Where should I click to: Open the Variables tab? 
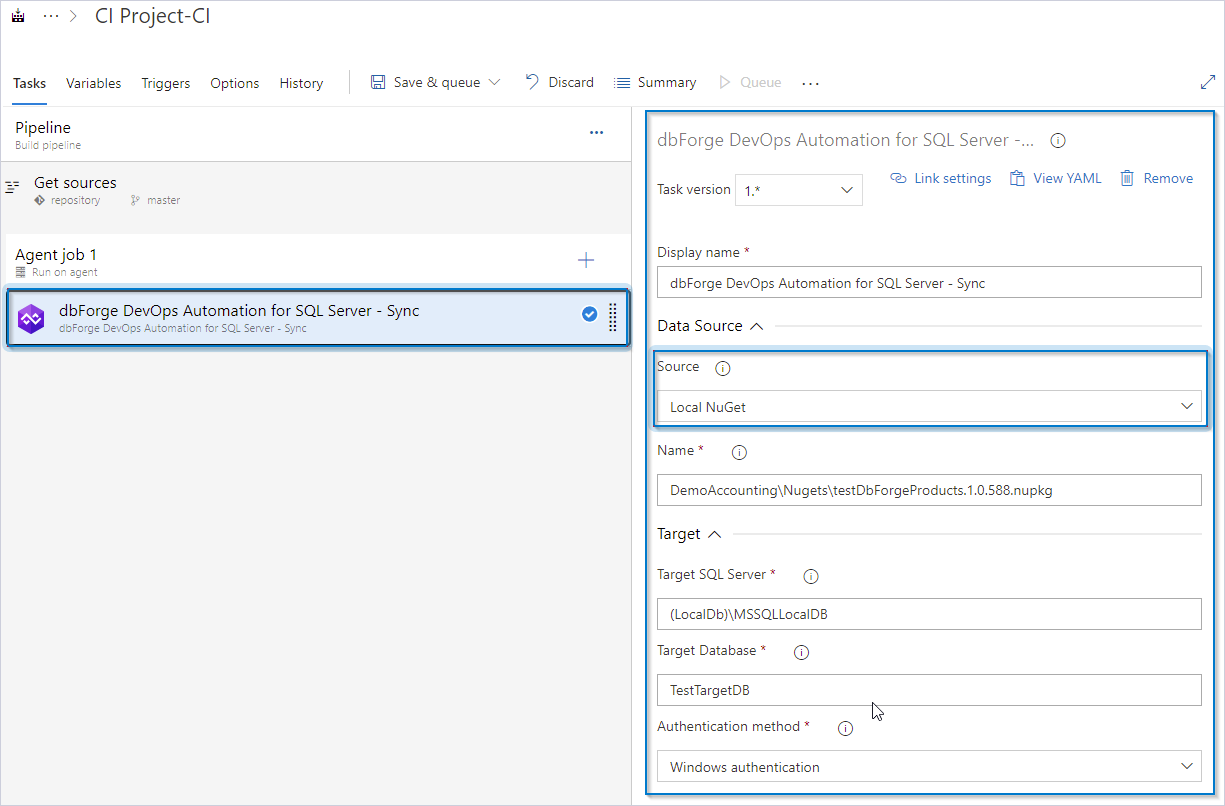pos(94,83)
